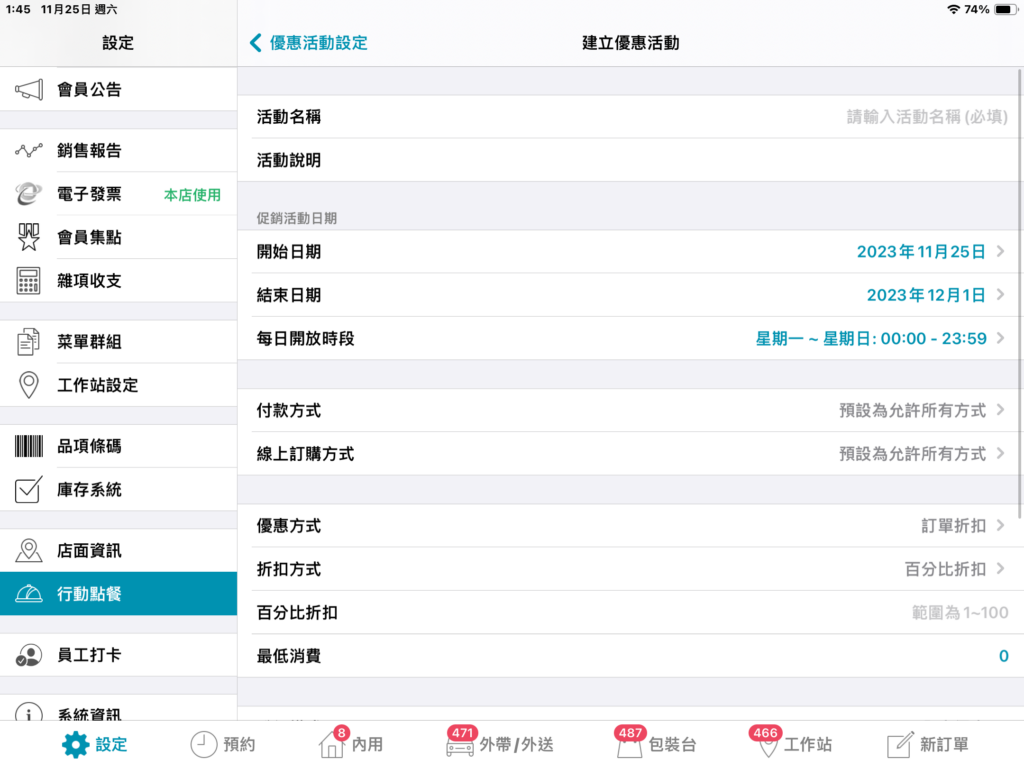This screenshot has width=1024, height=768.
Task: Click the house icon for 內用
Action: (332, 745)
